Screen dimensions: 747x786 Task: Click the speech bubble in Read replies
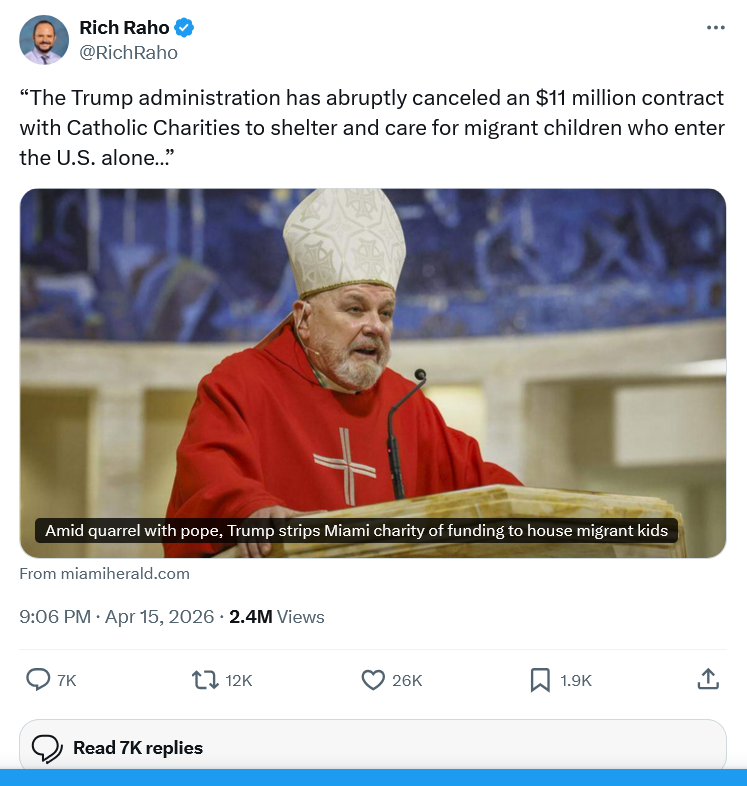pyautogui.click(x=47, y=748)
